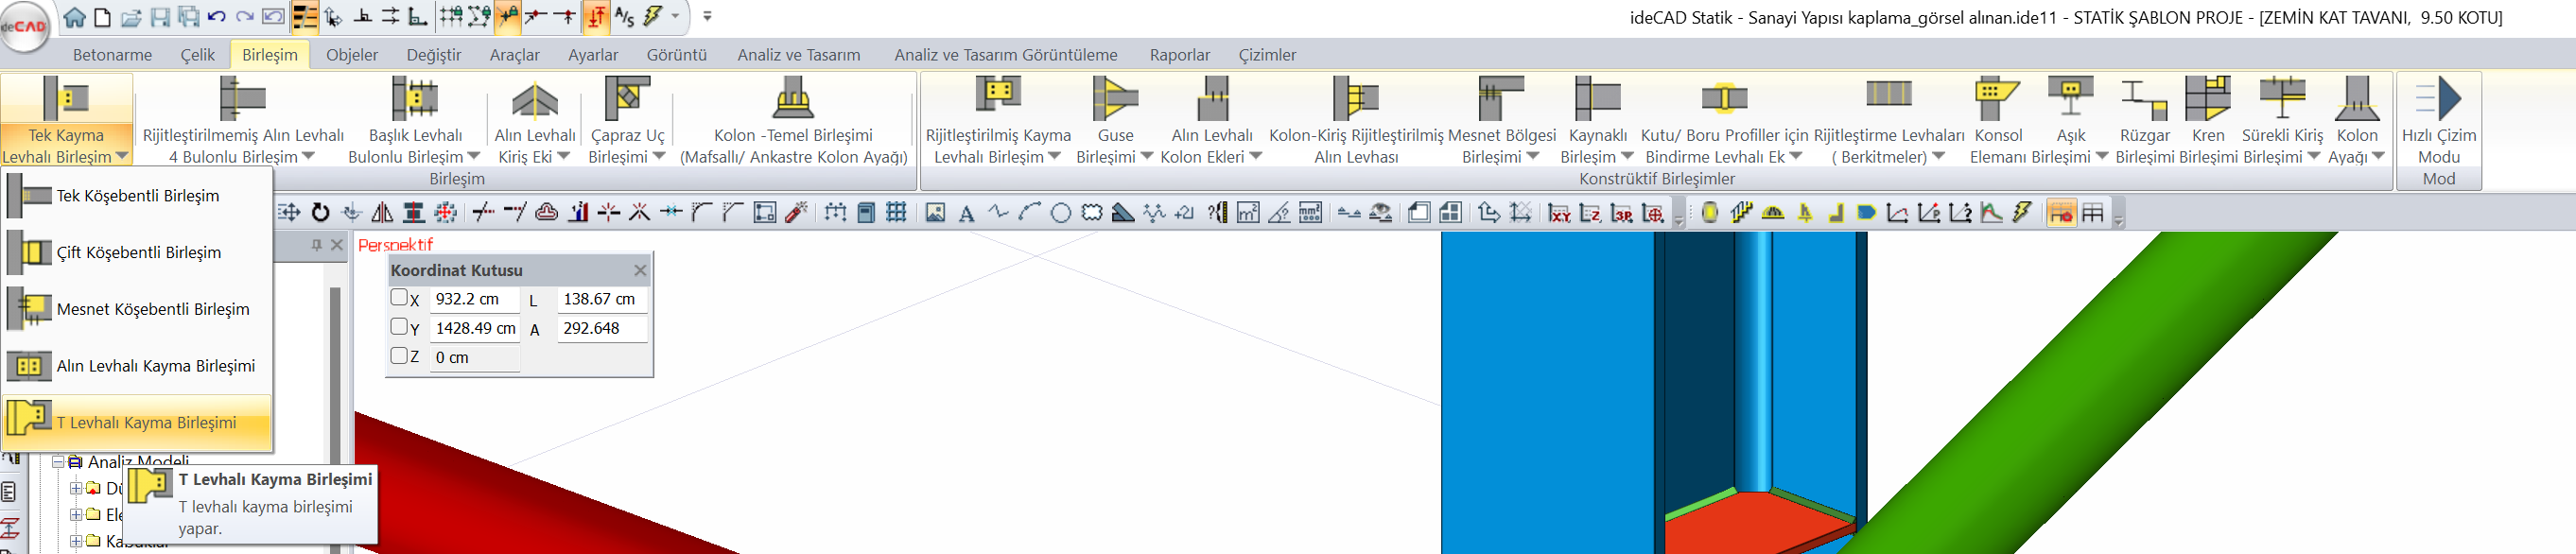Open the Çelik ribbon tab
The width and height of the screenshot is (2576, 554).
pyautogui.click(x=197, y=55)
